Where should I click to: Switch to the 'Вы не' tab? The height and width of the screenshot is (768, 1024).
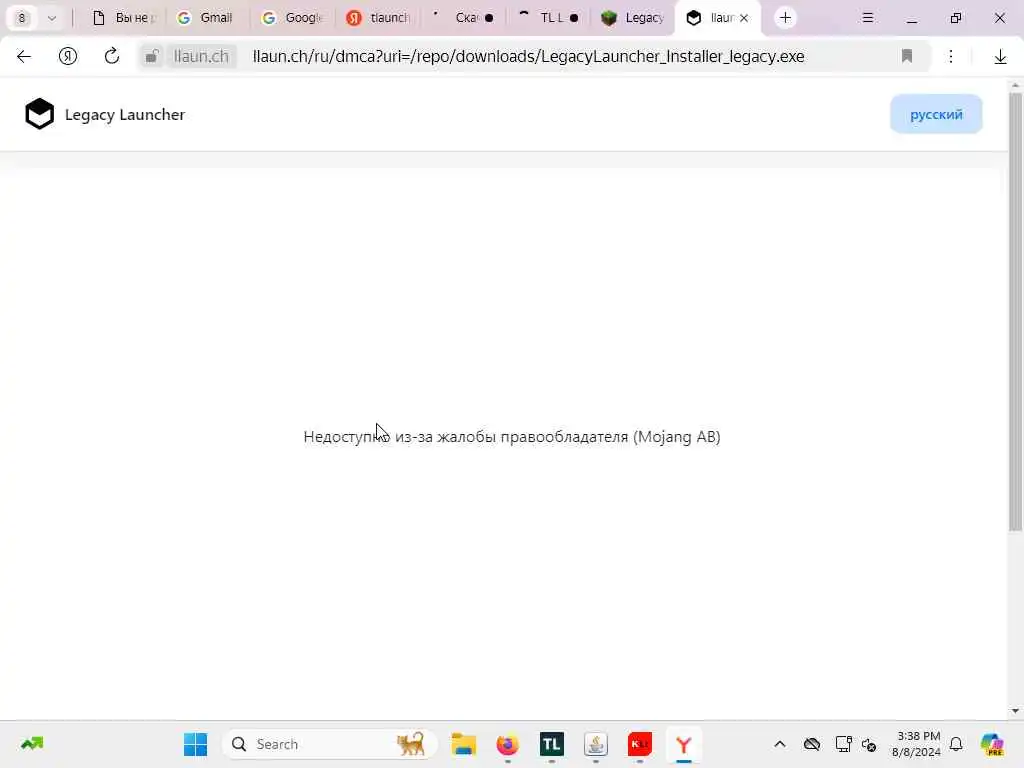click(x=123, y=18)
